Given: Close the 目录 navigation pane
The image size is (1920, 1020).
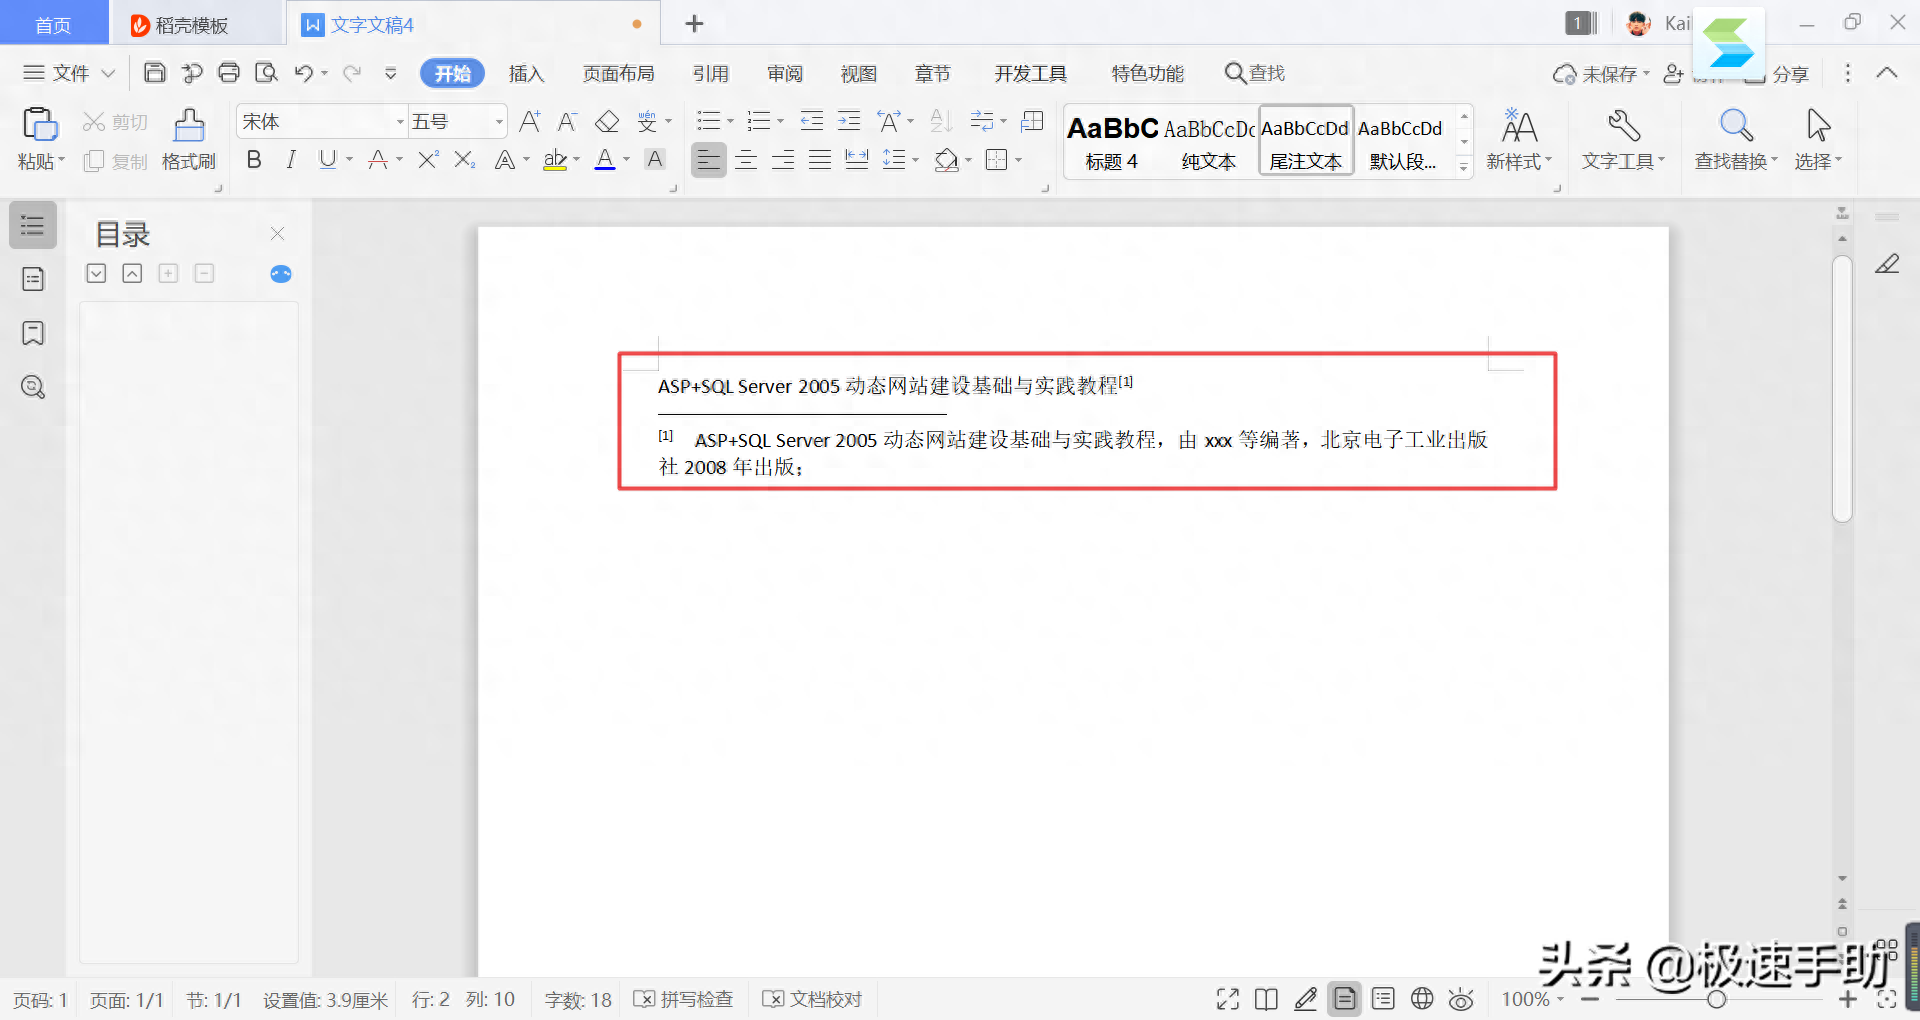Looking at the screenshot, I should point(278,233).
